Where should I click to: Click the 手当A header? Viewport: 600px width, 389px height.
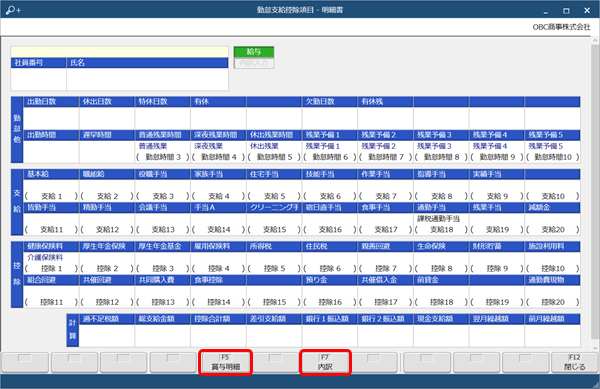218,208
